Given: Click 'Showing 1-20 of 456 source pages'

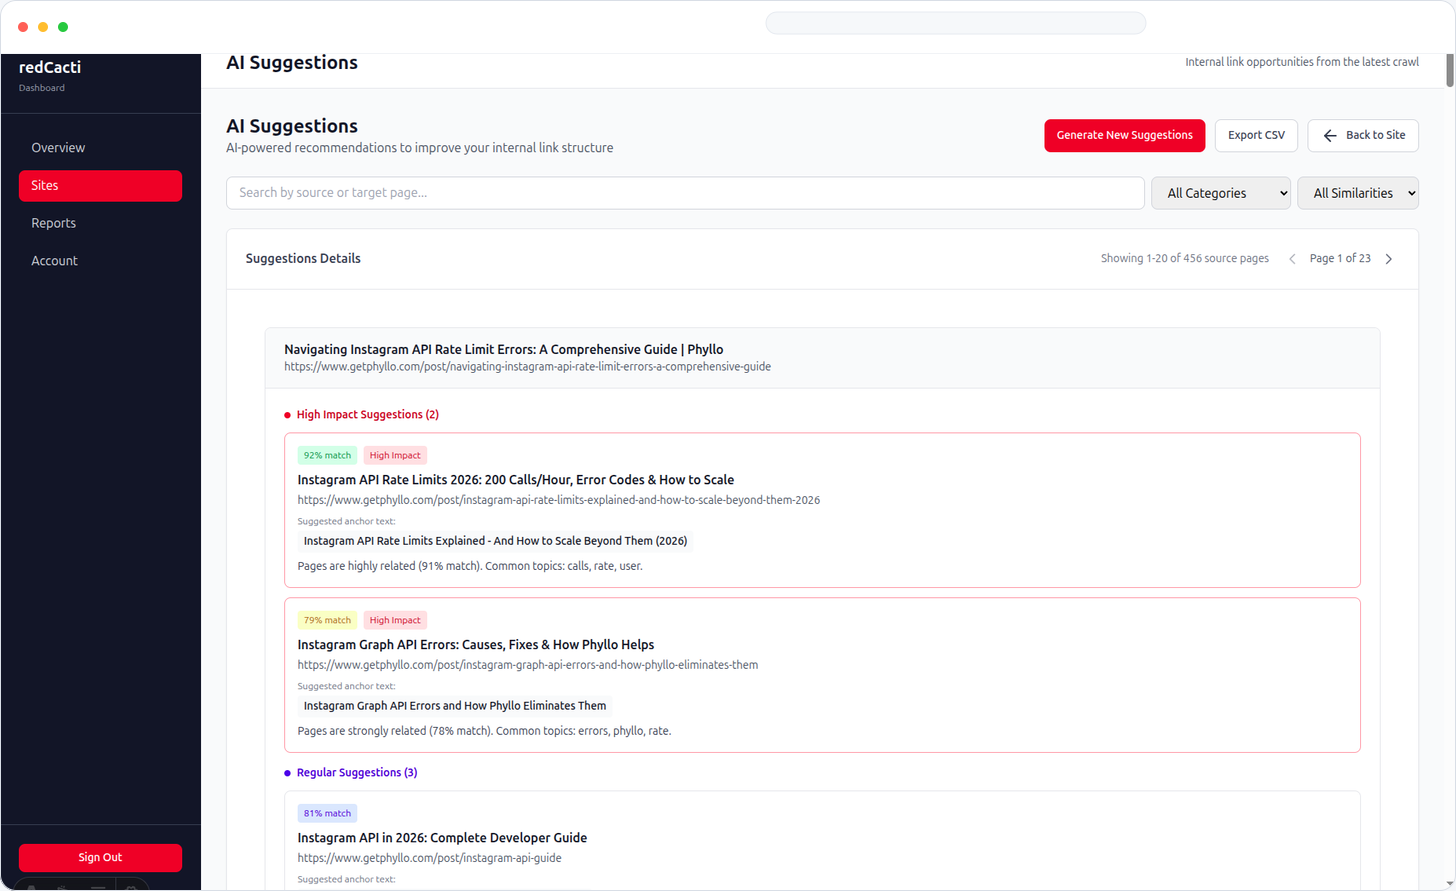Looking at the screenshot, I should (1185, 259).
